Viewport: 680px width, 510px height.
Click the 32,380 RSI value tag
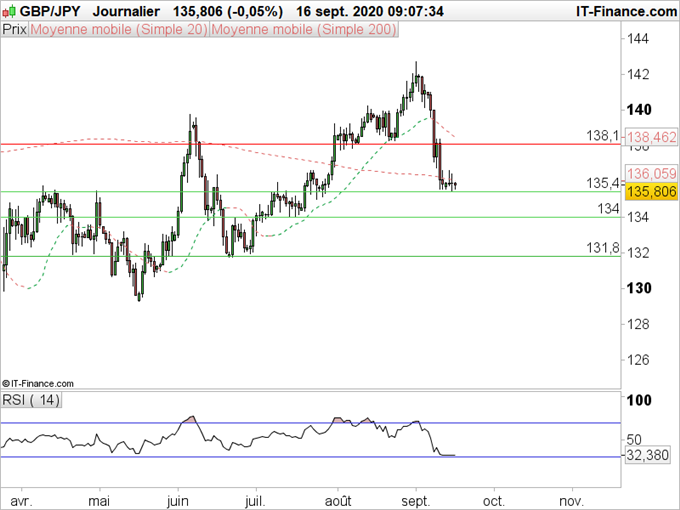pos(647,455)
